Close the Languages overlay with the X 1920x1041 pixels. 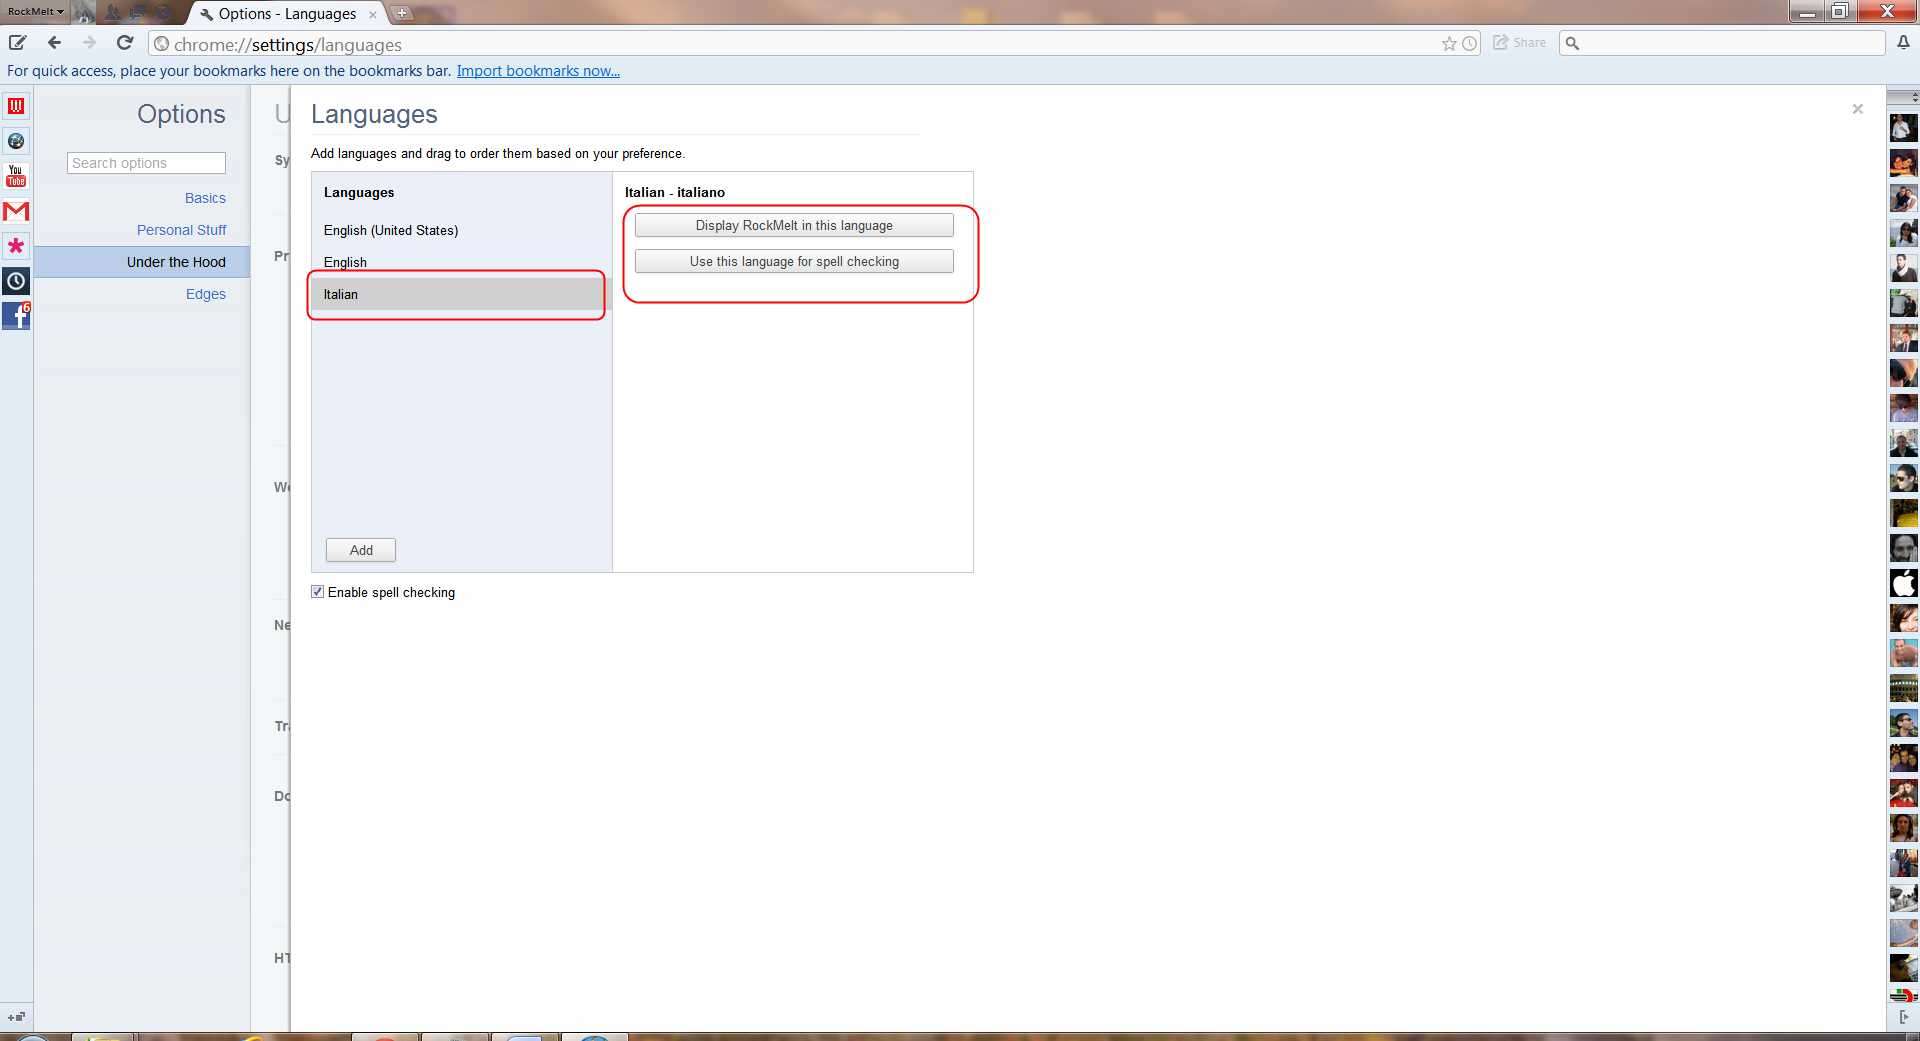tap(1858, 109)
